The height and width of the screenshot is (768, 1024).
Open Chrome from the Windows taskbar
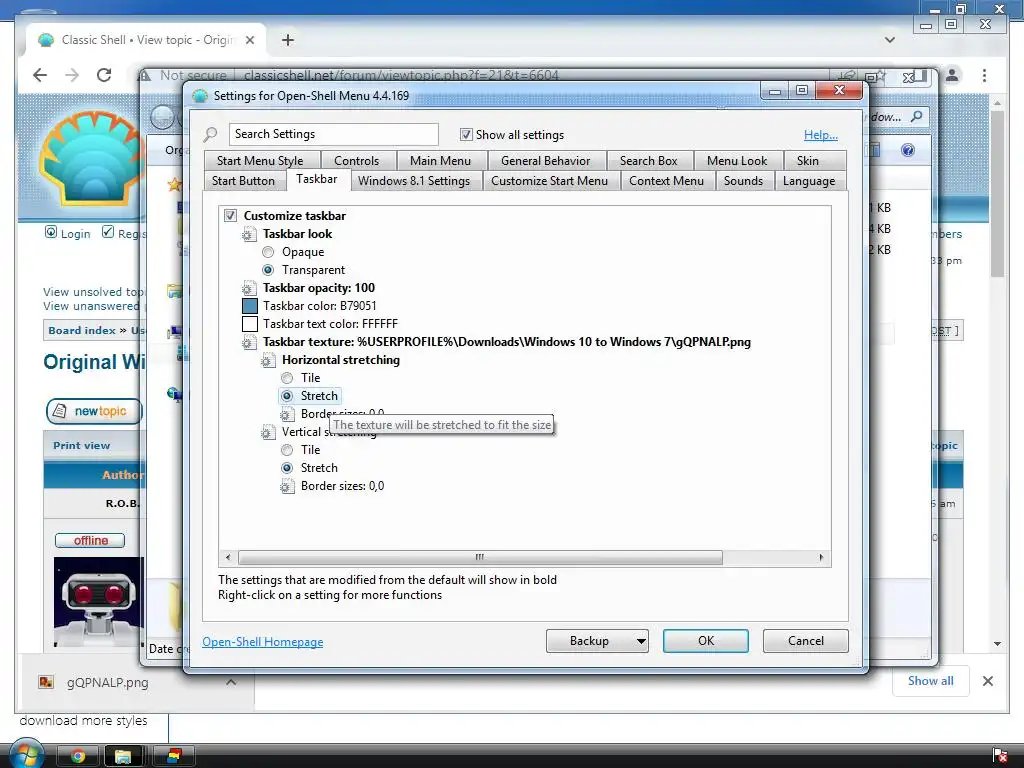[78, 756]
